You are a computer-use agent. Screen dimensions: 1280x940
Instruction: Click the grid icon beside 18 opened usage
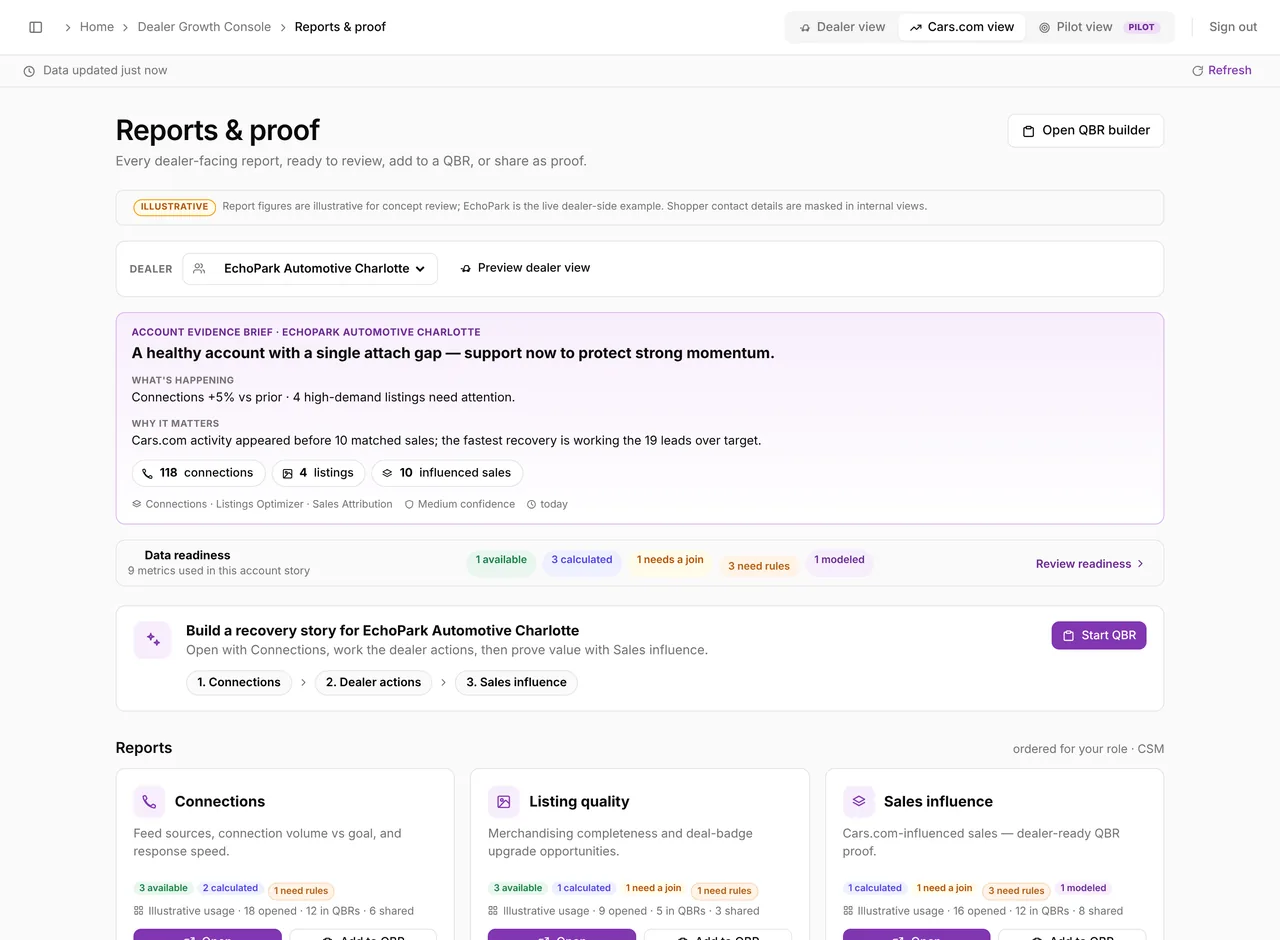pyautogui.click(x=139, y=911)
